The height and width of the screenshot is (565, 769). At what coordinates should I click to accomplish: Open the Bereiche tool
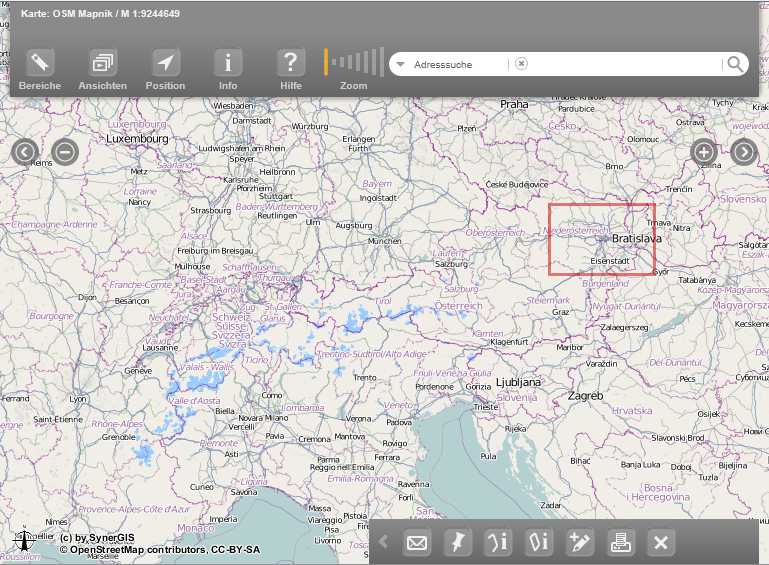(40, 63)
